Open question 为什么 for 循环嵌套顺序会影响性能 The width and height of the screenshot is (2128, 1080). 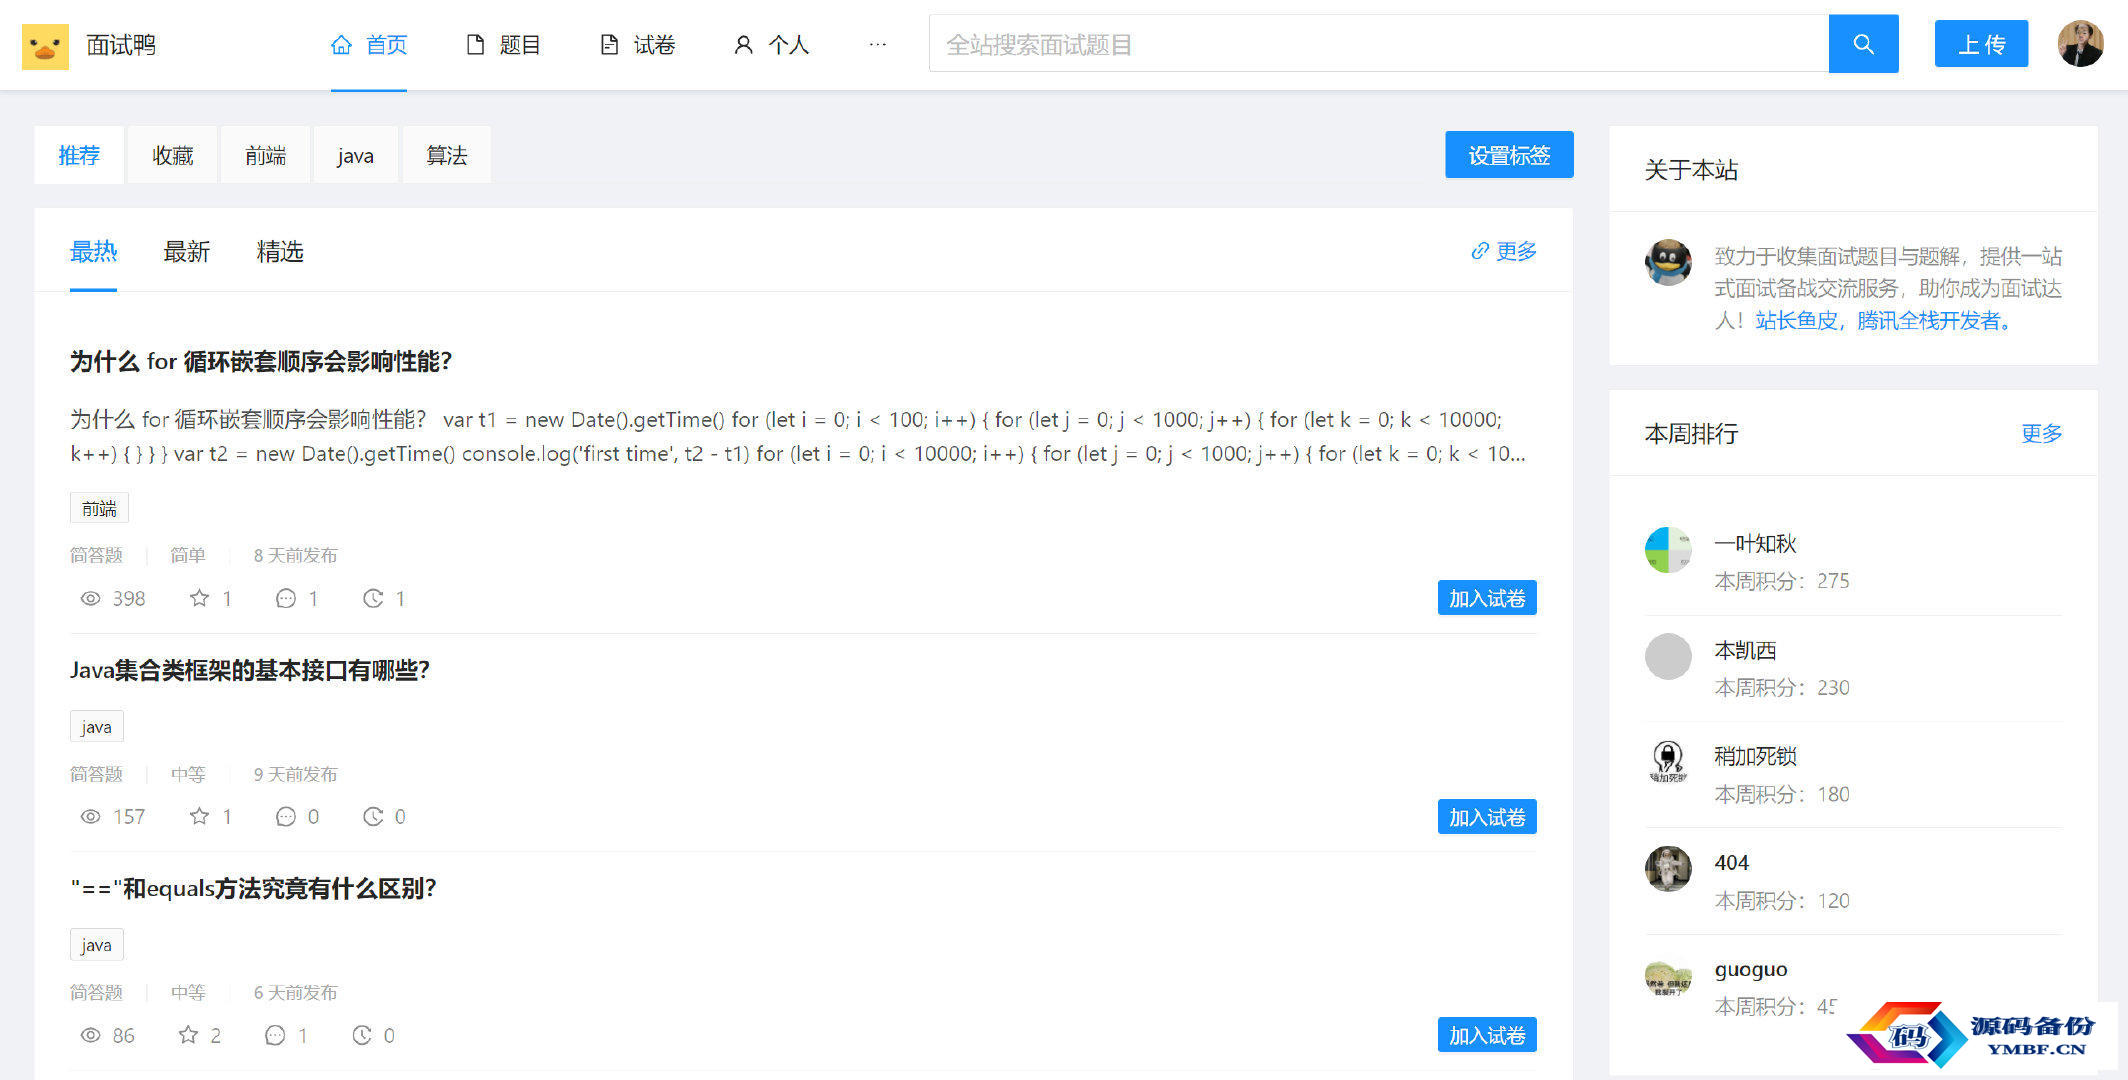pyautogui.click(x=261, y=361)
